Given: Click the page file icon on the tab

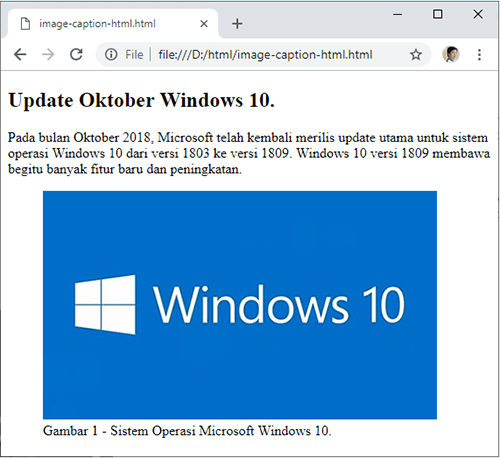Looking at the screenshot, I should pos(25,24).
